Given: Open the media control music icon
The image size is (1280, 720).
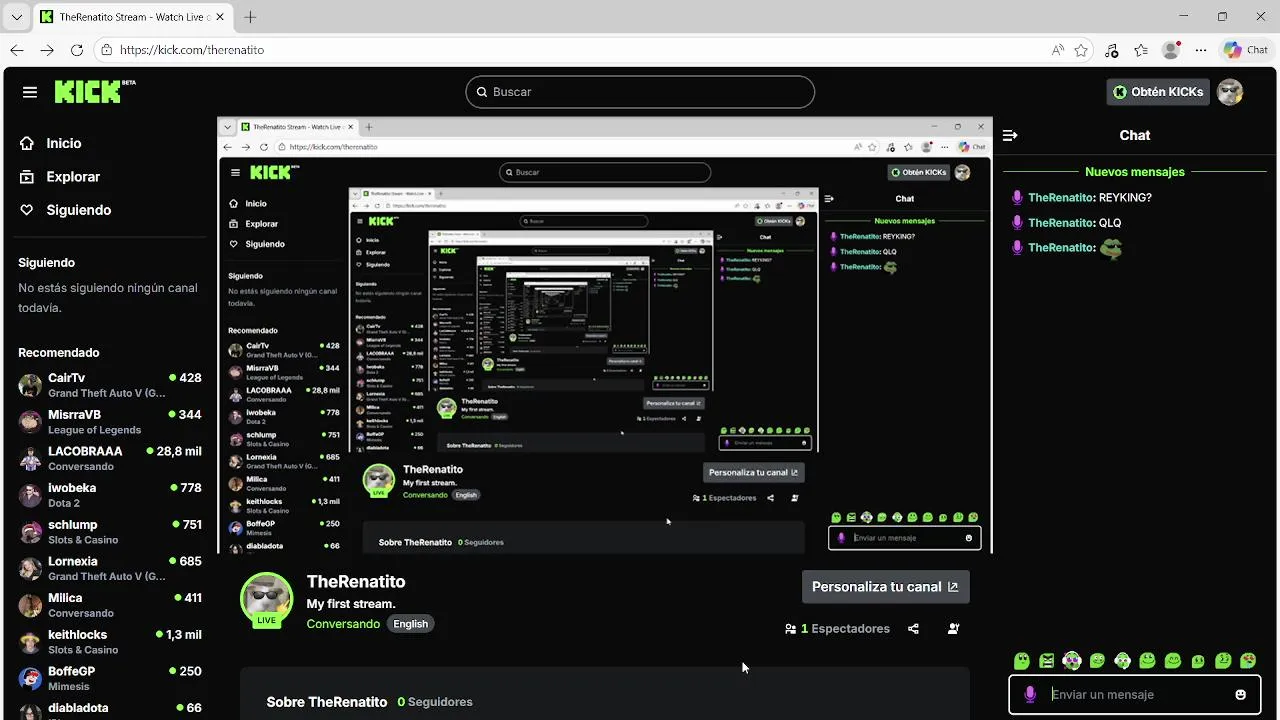Looking at the screenshot, I should [1112, 50].
